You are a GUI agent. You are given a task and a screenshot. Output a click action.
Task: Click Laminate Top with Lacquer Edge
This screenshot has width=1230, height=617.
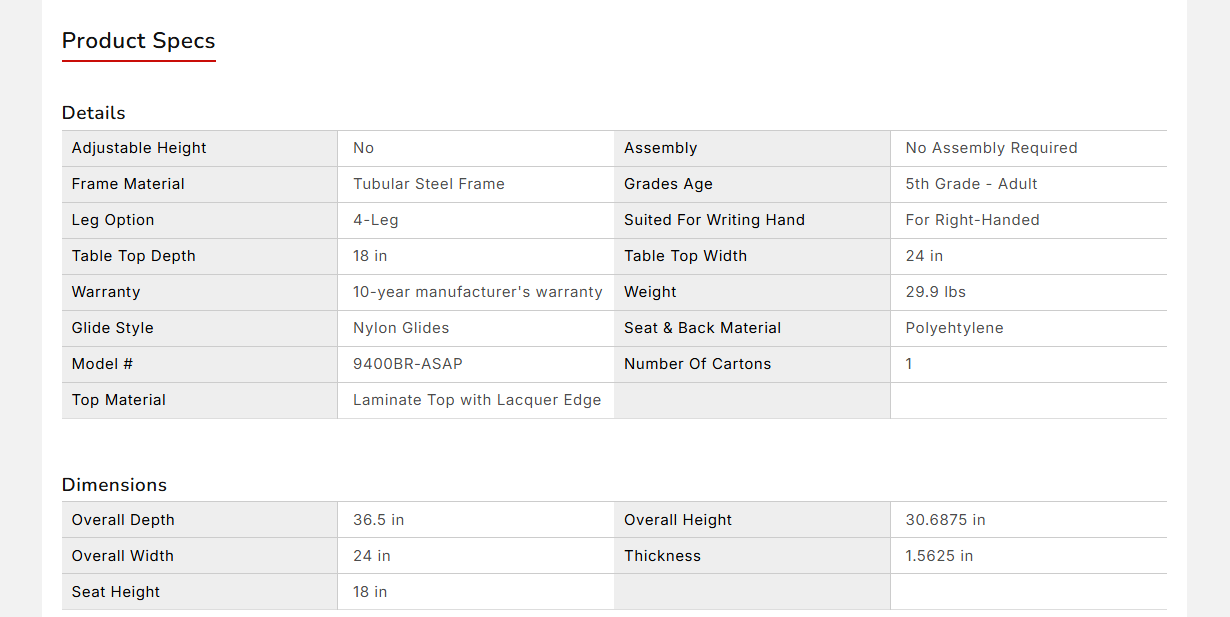pyautogui.click(x=477, y=400)
